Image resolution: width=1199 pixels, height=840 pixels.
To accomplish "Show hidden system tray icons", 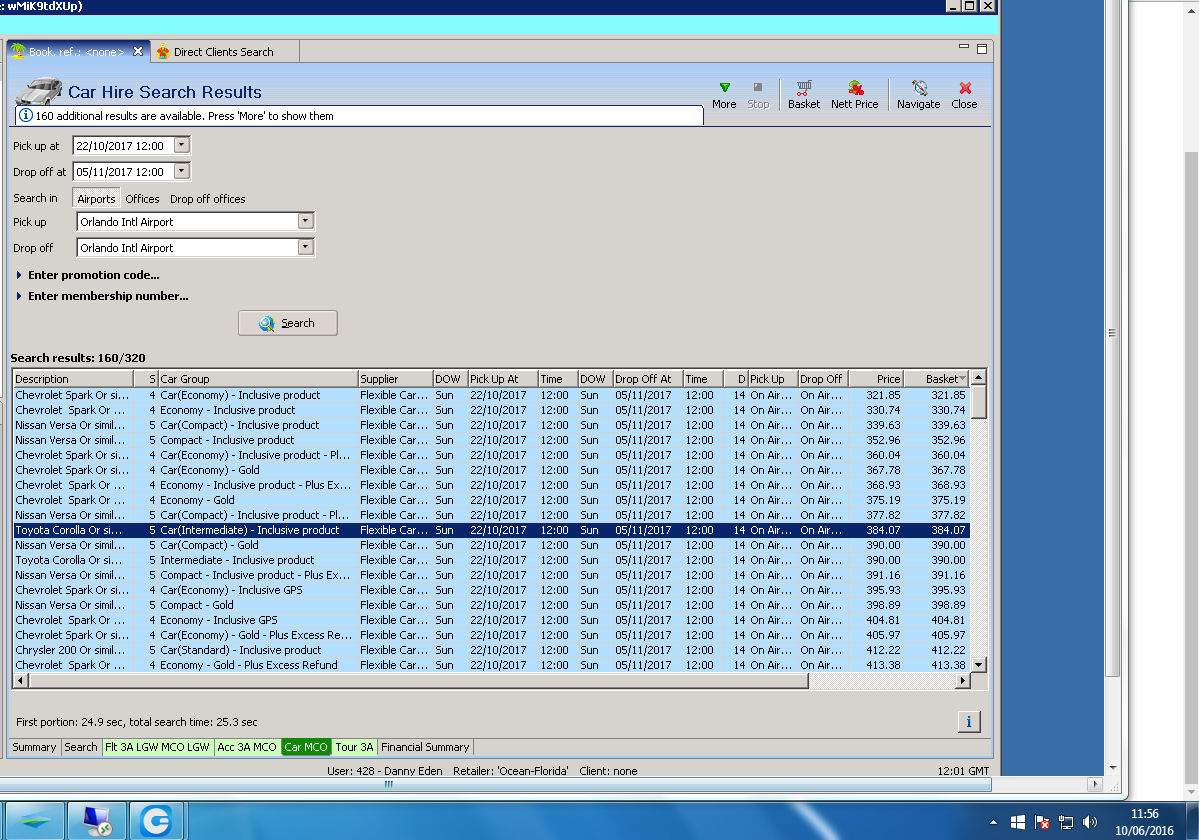I will point(993,822).
